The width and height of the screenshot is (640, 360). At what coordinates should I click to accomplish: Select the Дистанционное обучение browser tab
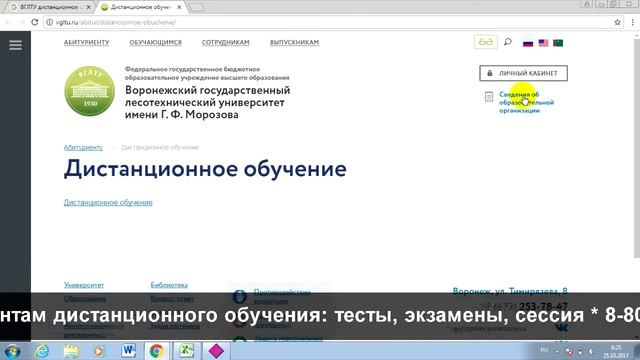(x=141, y=7)
